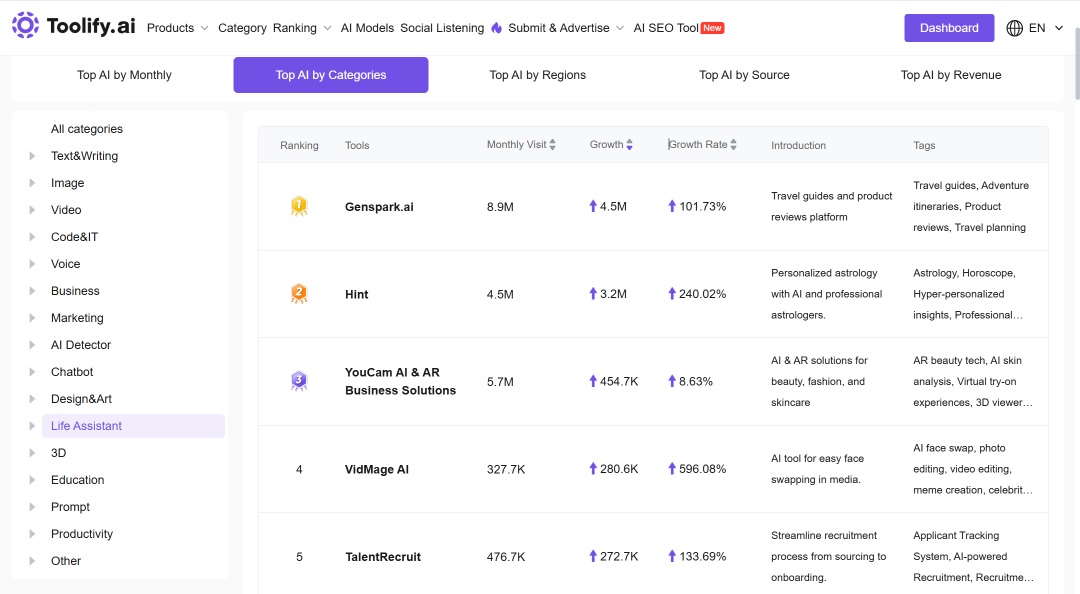Sort by Monthly Visit arrows icon

(x=552, y=145)
